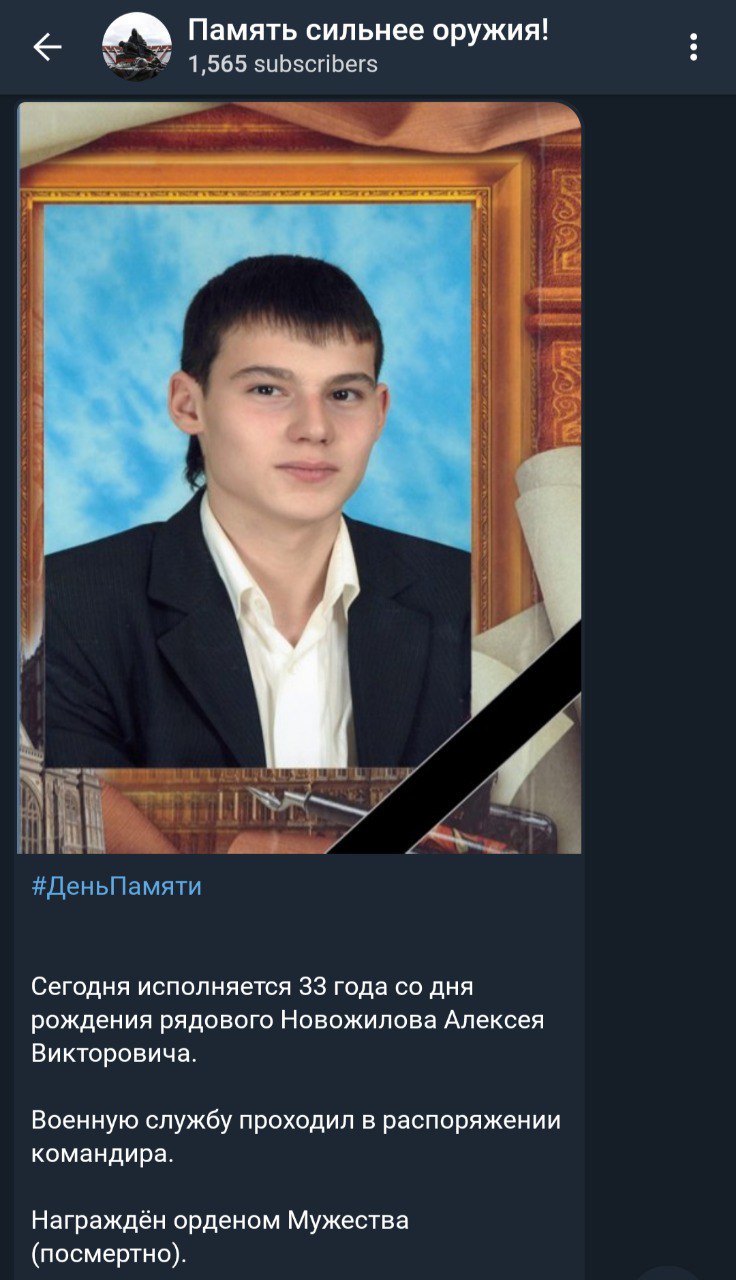Open the three-dot options menu
The height and width of the screenshot is (1280, 736).
coord(693,47)
